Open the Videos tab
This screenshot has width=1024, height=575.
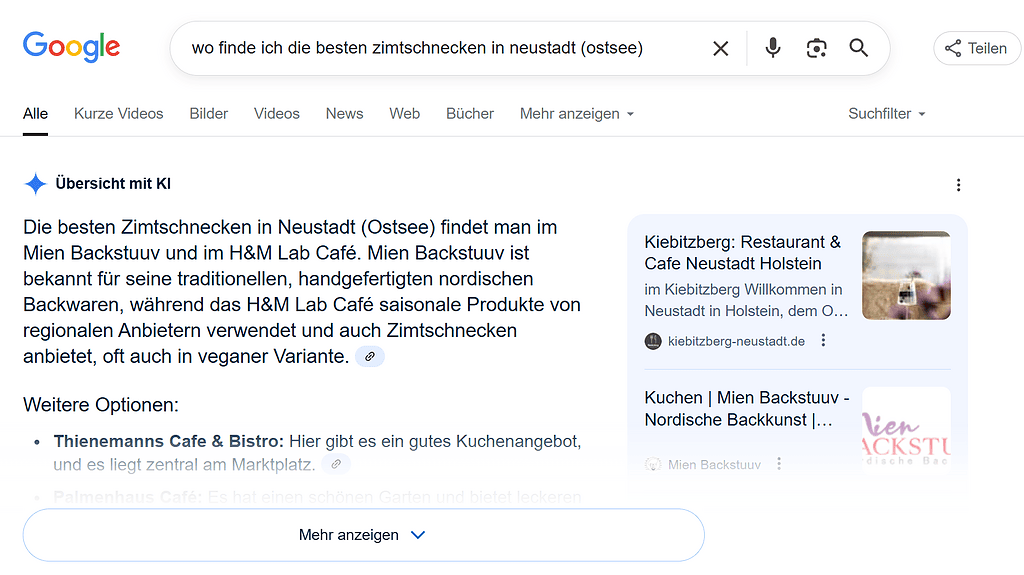click(277, 114)
